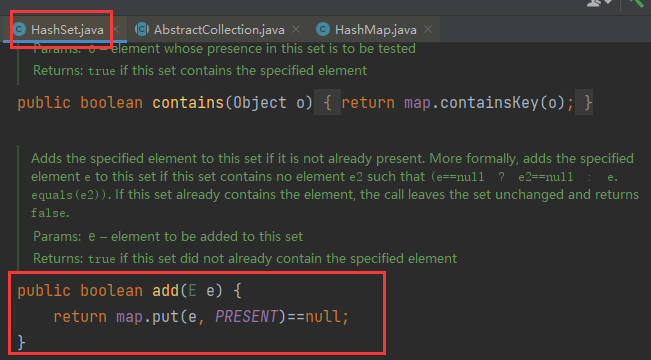Click the type parameter E in add signature
Image resolution: width=651 pixels, height=360 pixels.
(x=192, y=291)
